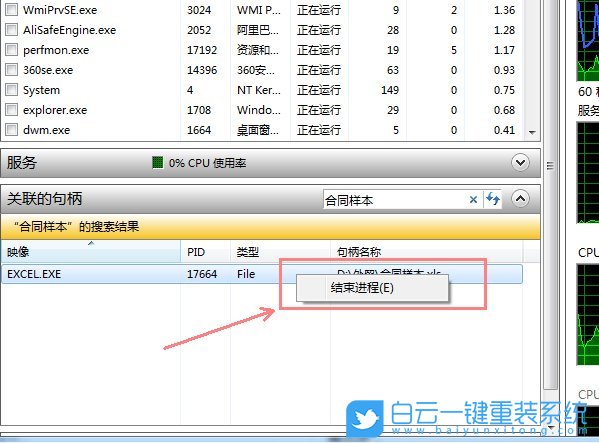Check the AliSafeEngine.exe process checkbox

pos(11,29)
